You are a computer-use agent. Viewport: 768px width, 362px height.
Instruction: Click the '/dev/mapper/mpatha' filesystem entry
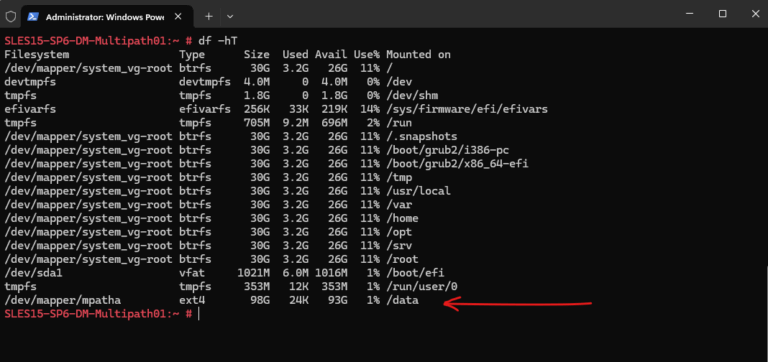click(x=63, y=300)
